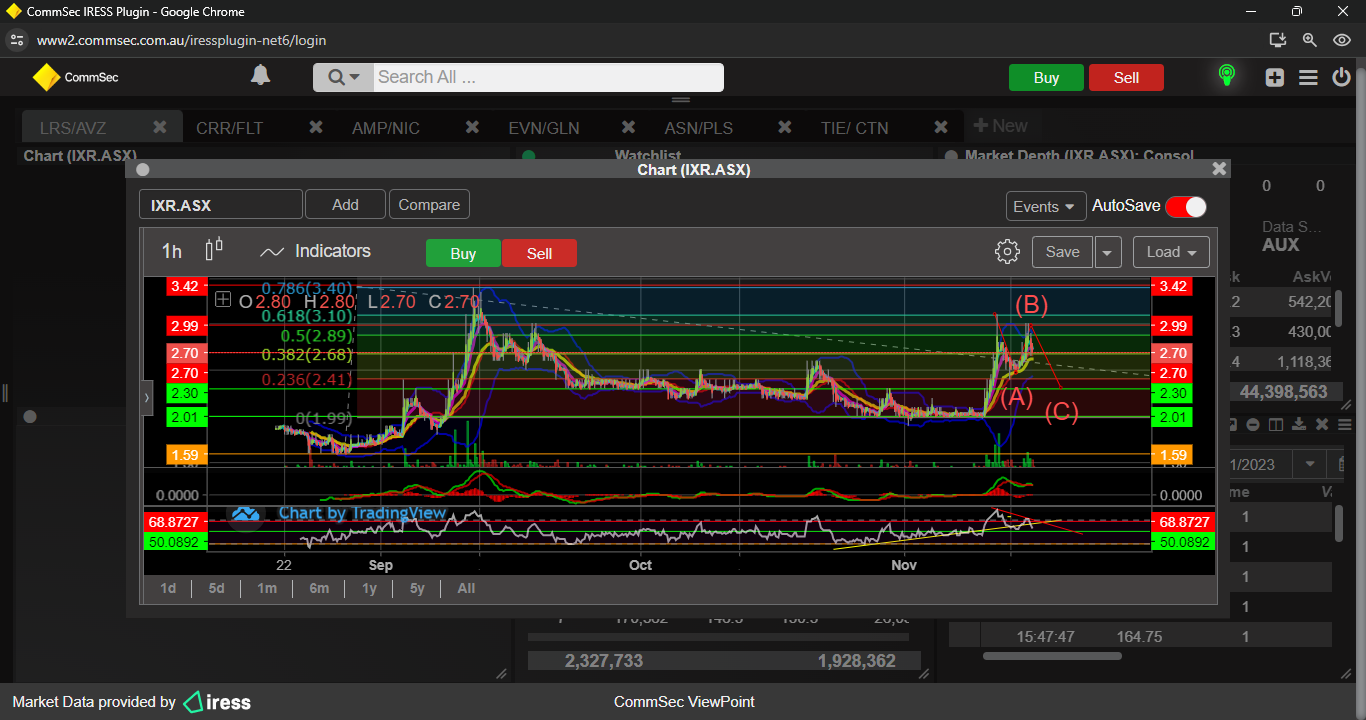1366x720 pixels.
Task: Switch to the ASN/PLS tab
Action: (698, 128)
